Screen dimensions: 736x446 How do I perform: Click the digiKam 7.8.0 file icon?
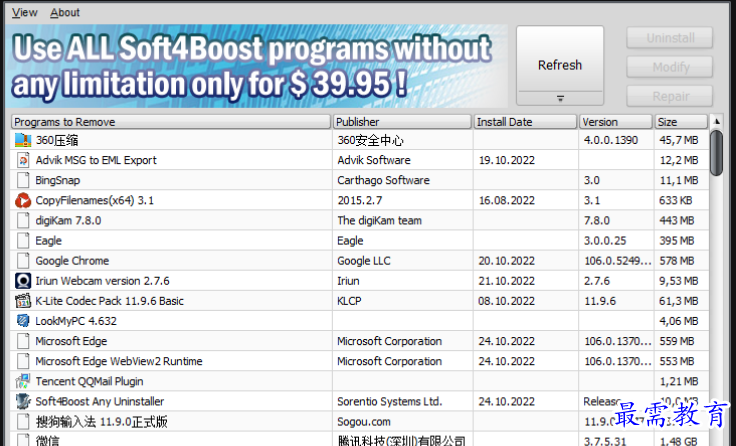pyautogui.click(x=23, y=221)
